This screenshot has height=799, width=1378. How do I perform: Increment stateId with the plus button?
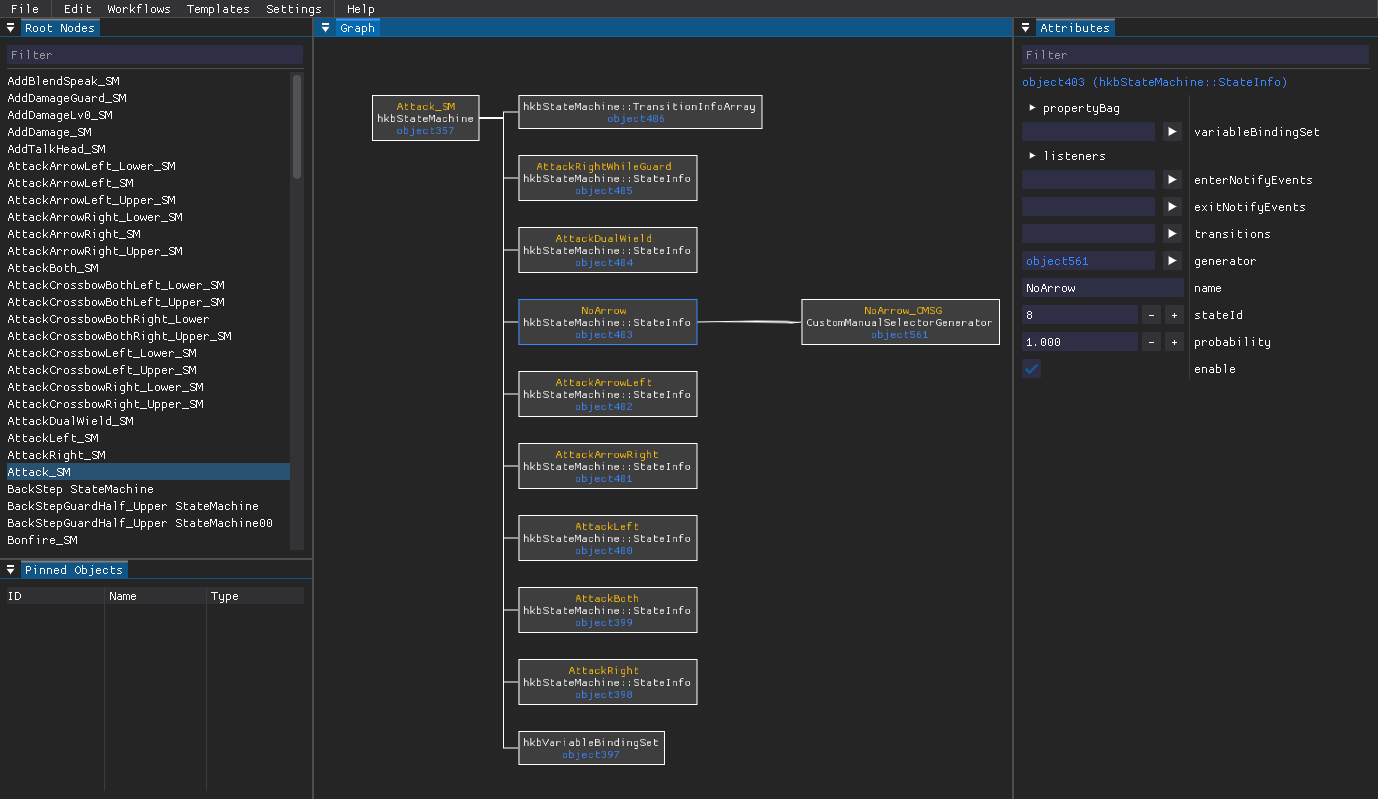1173,315
